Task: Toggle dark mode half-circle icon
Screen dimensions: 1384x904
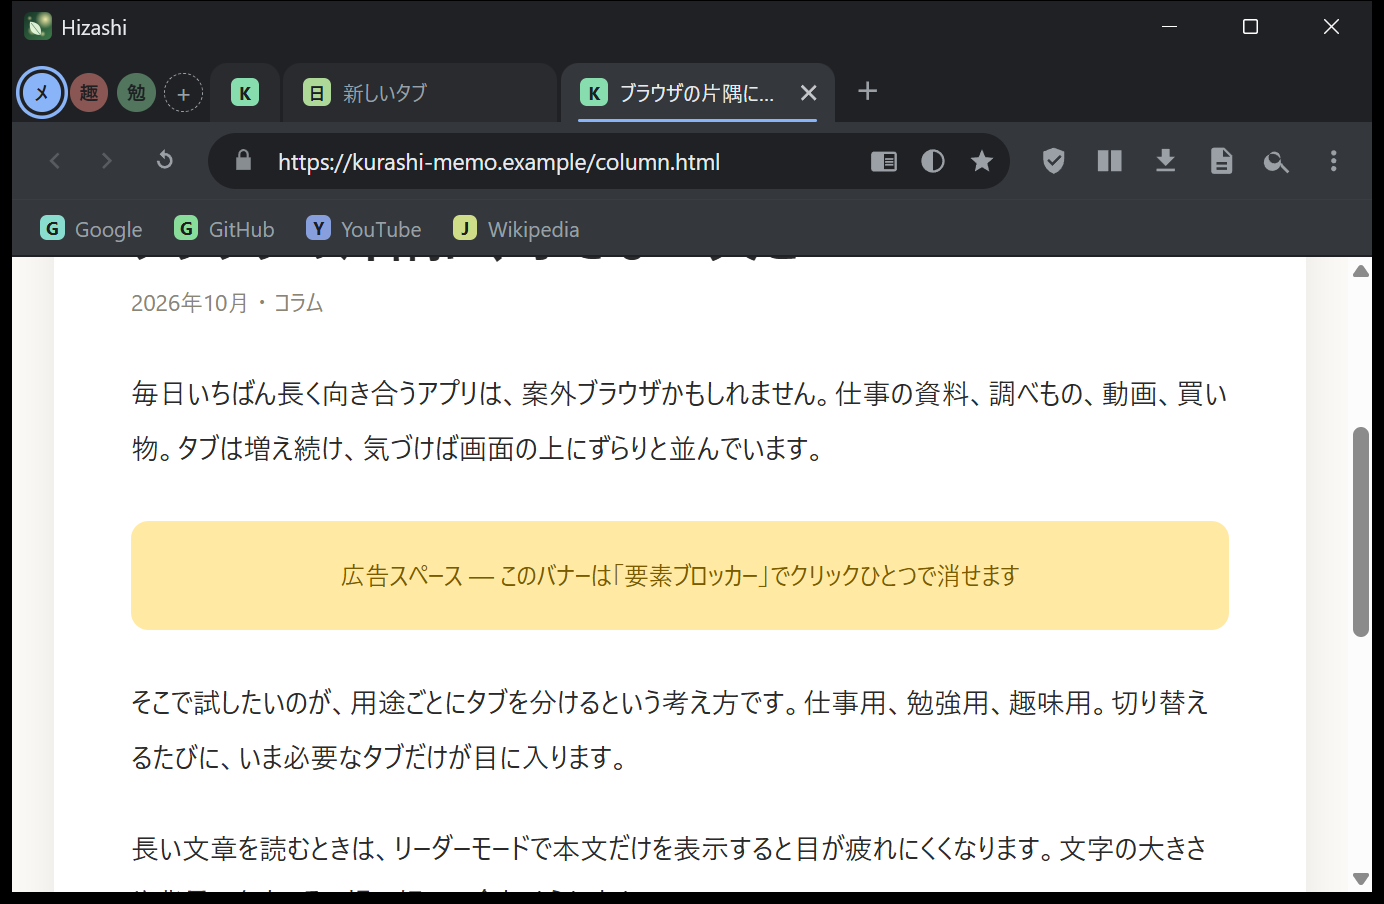Action: tap(933, 161)
